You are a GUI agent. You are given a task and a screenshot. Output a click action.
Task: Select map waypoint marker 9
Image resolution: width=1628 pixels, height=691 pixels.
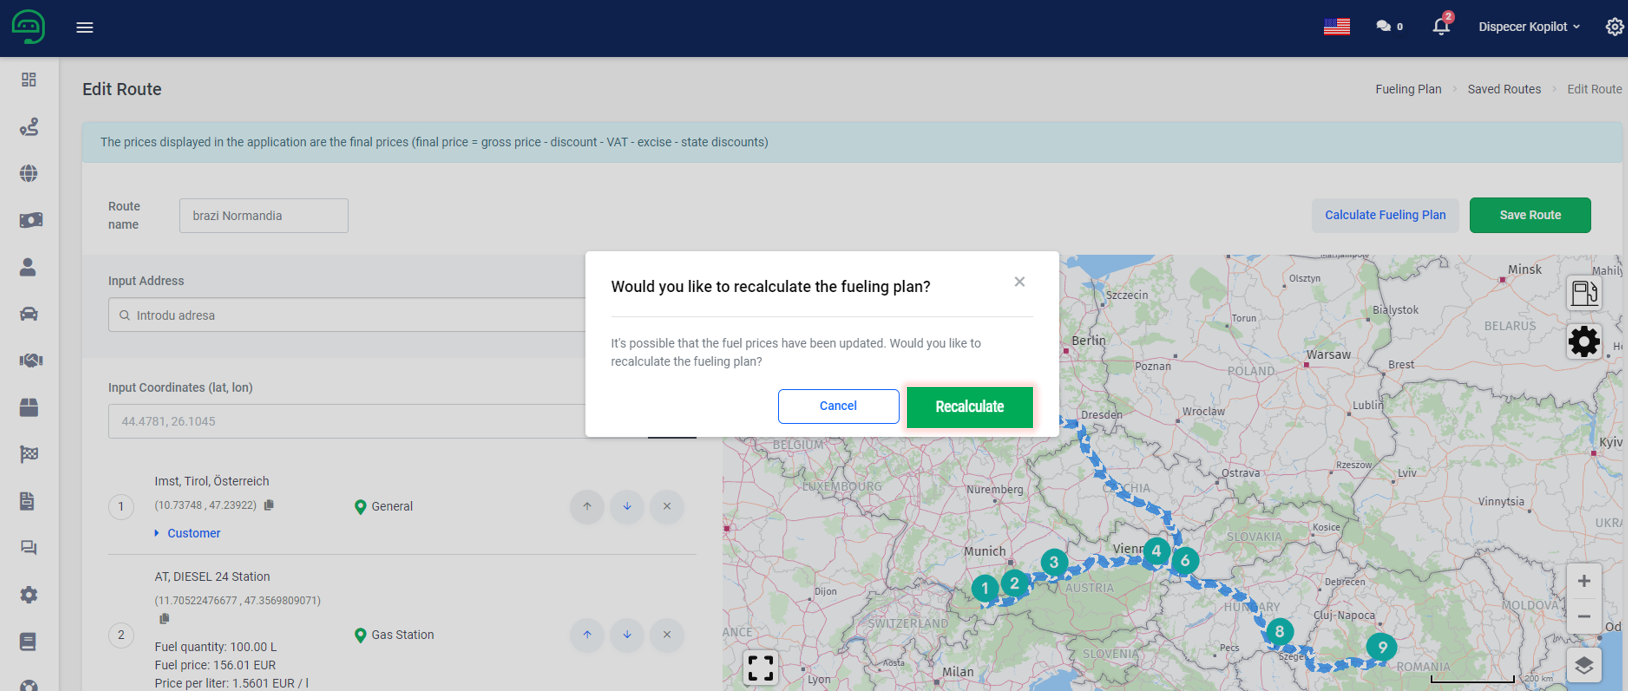[1382, 647]
